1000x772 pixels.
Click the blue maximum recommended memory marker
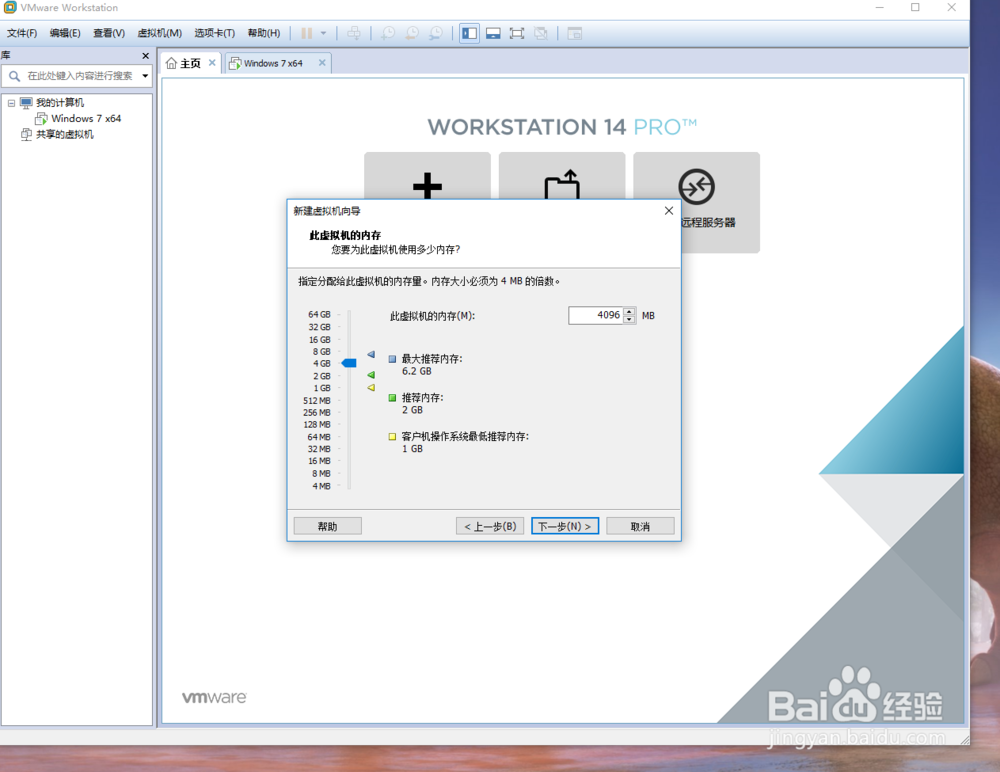coord(371,354)
